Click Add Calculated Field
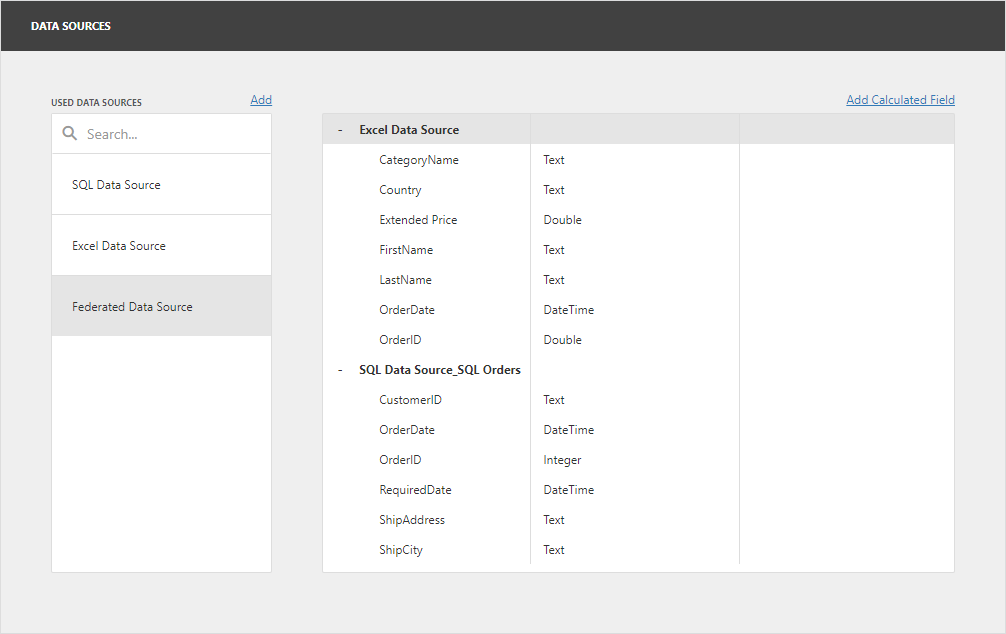1006x634 pixels. coord(900,99)
